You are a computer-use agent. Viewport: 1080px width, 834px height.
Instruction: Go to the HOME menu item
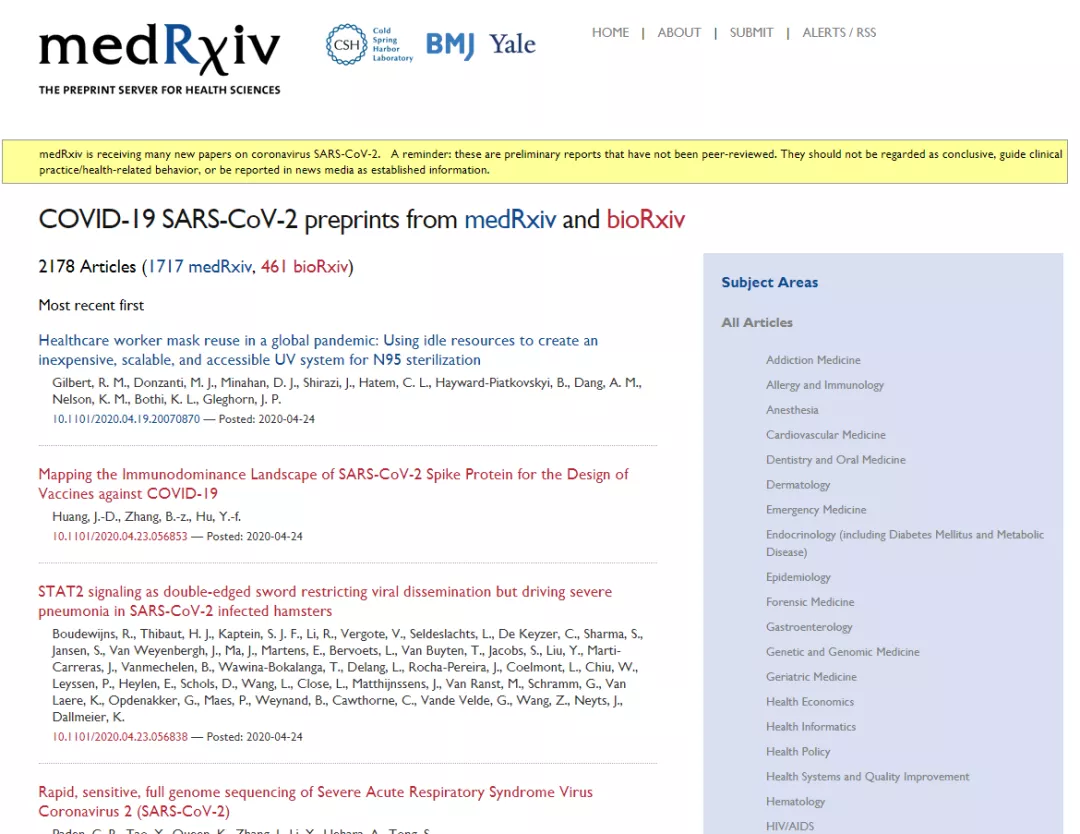coord(610,32)
